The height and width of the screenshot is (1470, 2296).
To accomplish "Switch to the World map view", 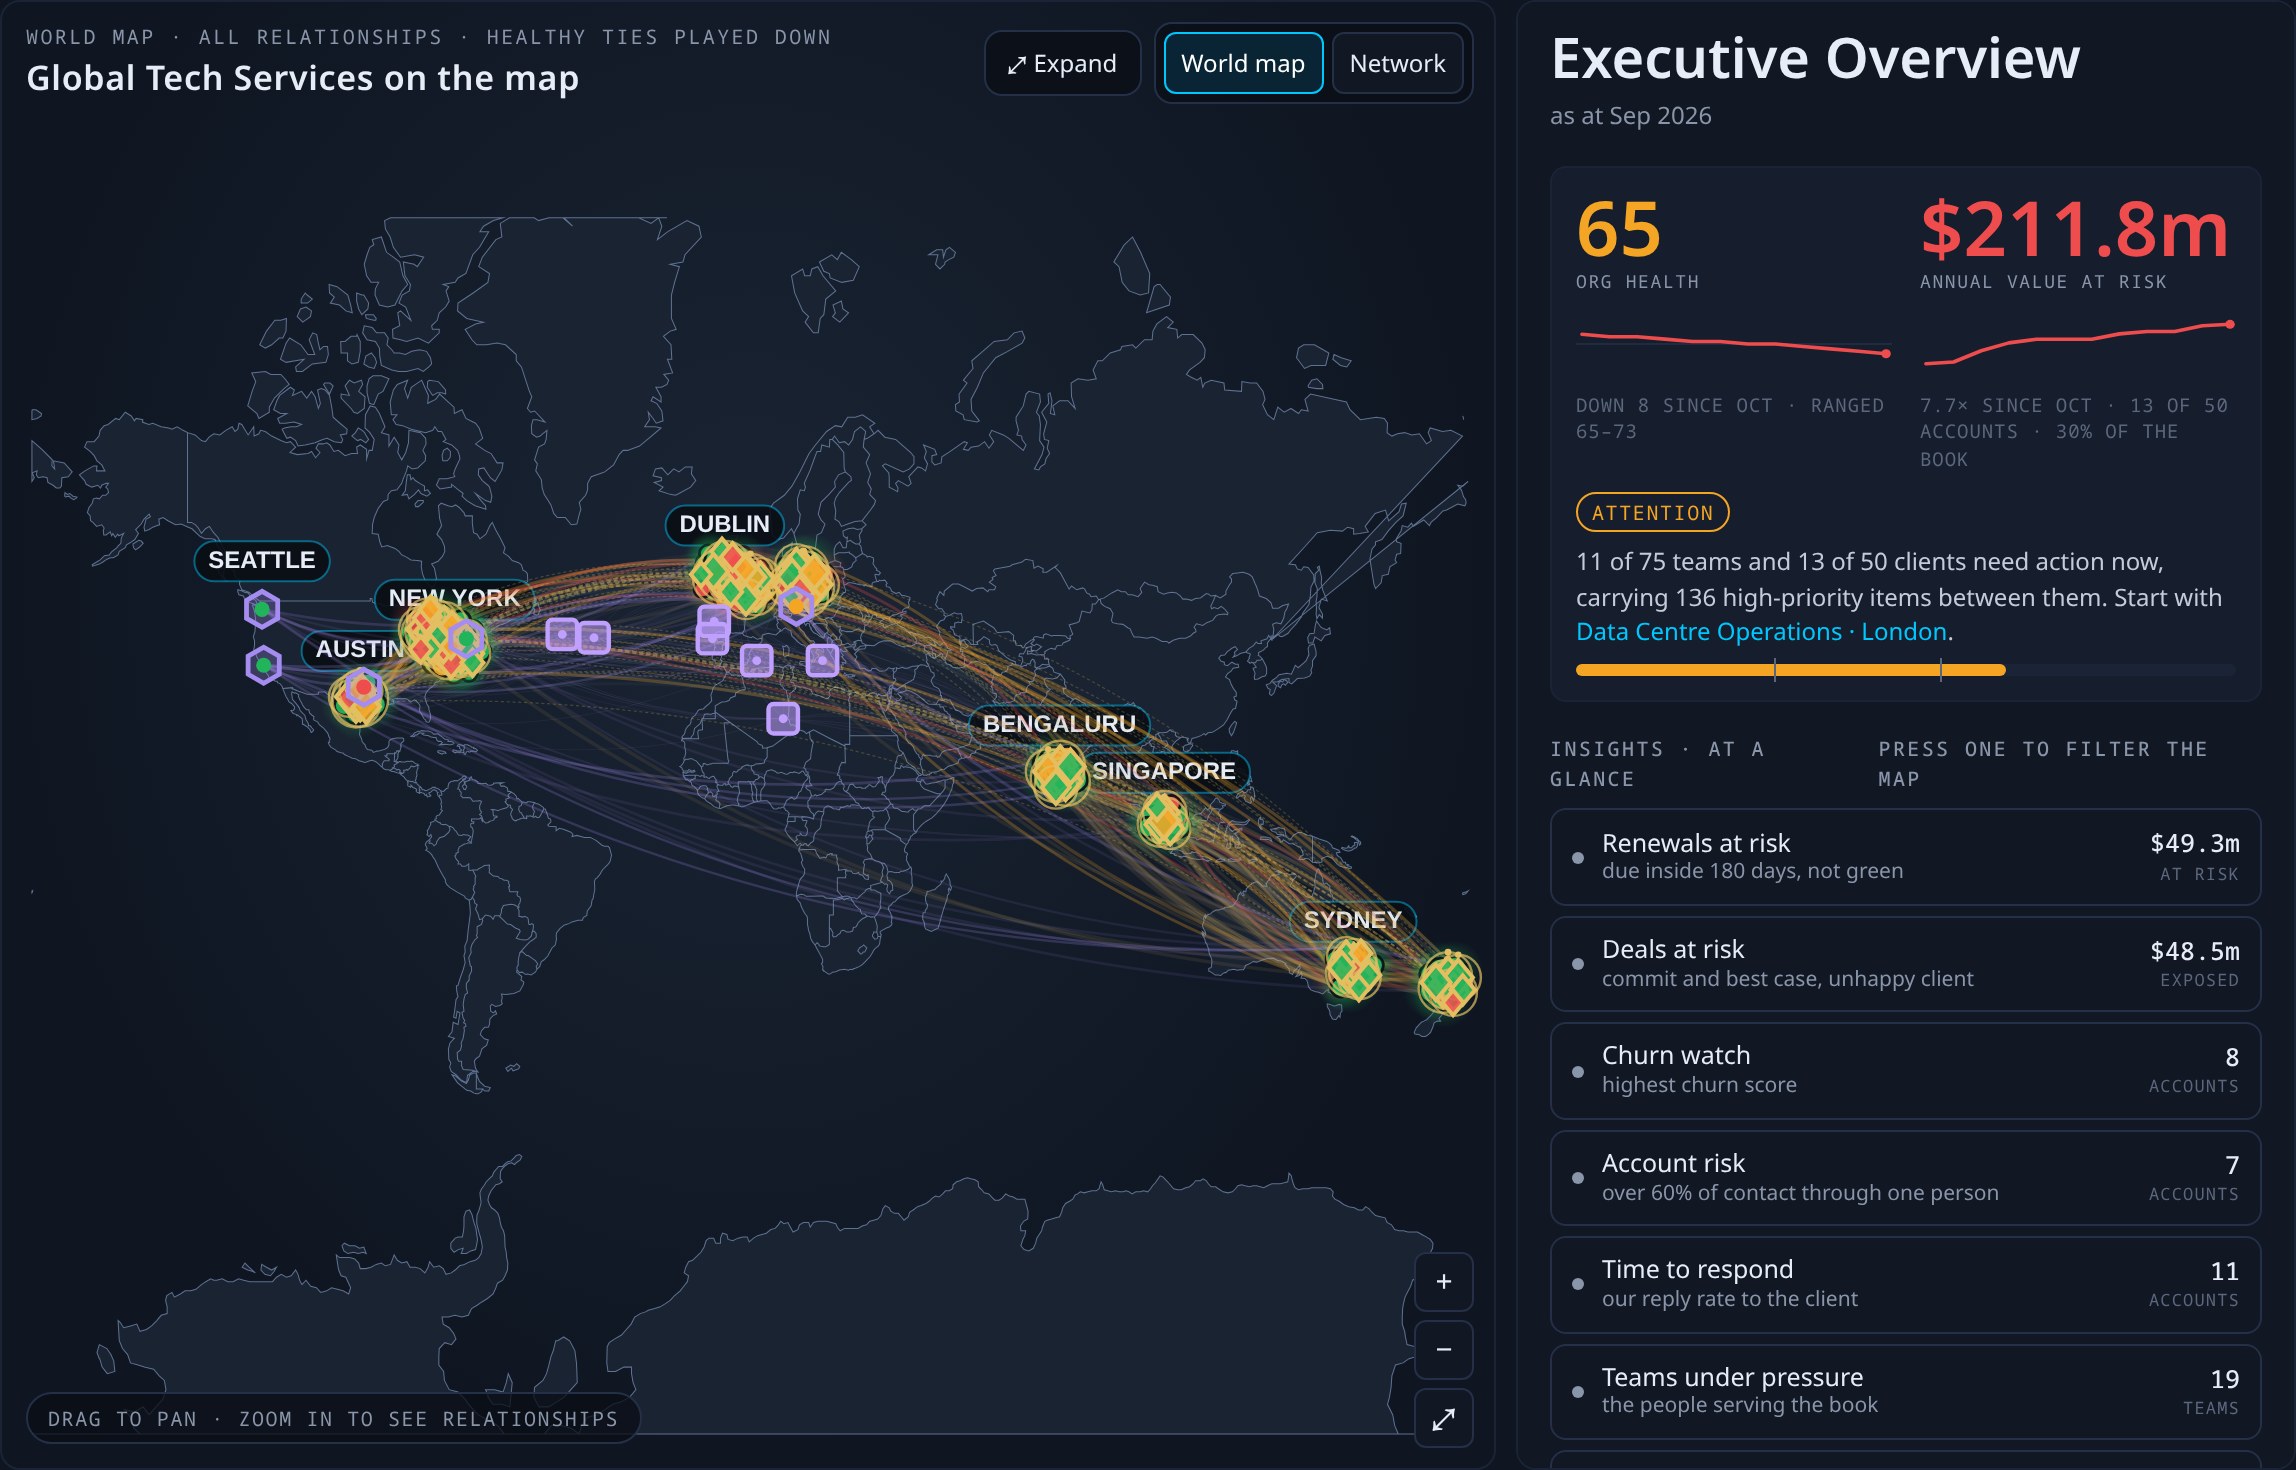I will tap(1243, 63).
